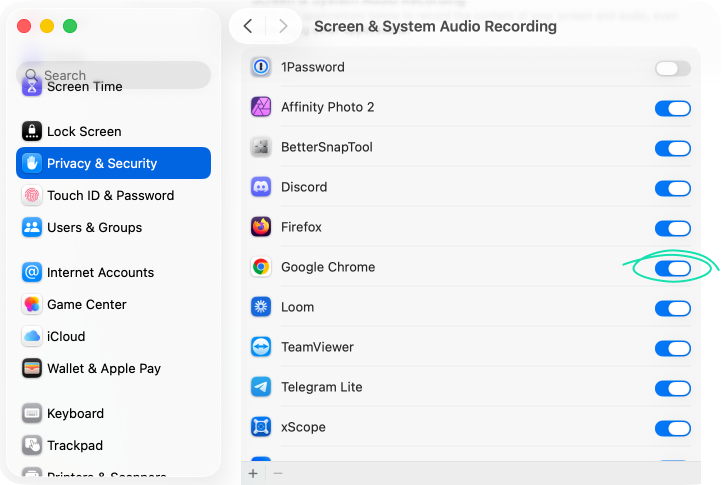Toggle Google Chrome recording switch
The height and width of the screenshot is (485, 723).
pos(673,269)
